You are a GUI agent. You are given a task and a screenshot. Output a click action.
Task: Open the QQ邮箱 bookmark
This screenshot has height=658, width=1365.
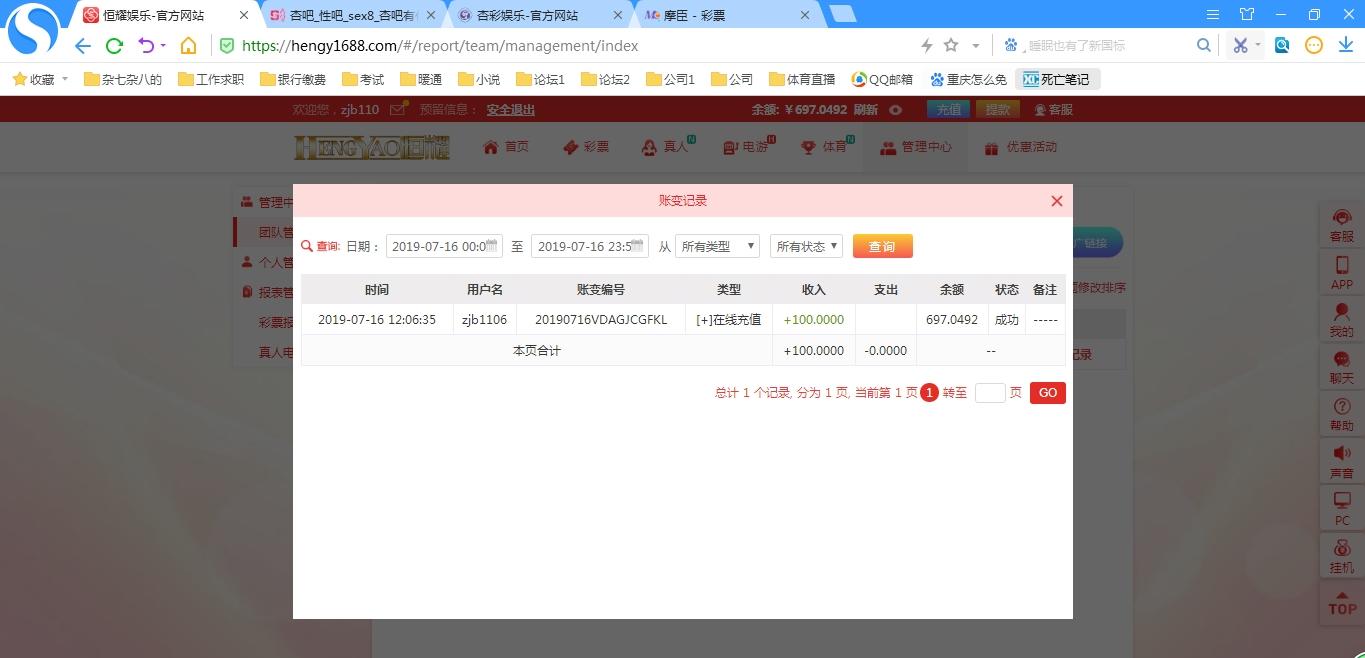(881, 79)
